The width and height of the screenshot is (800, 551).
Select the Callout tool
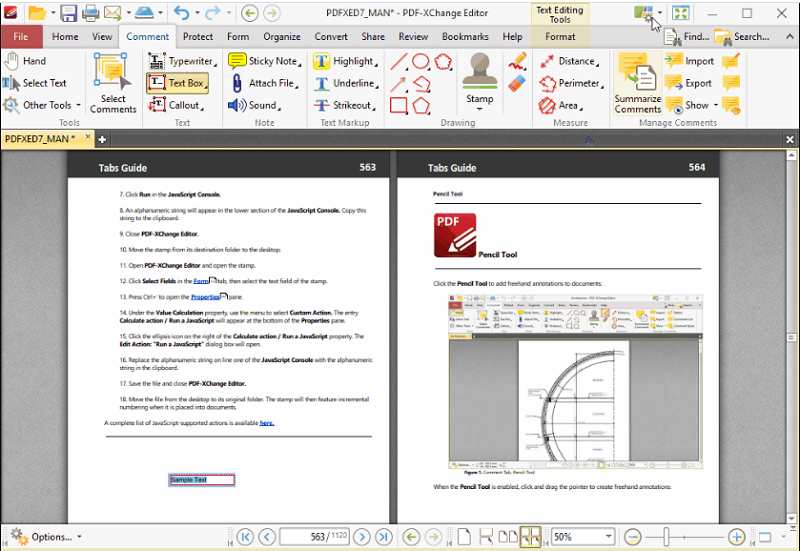coord(176,105)
